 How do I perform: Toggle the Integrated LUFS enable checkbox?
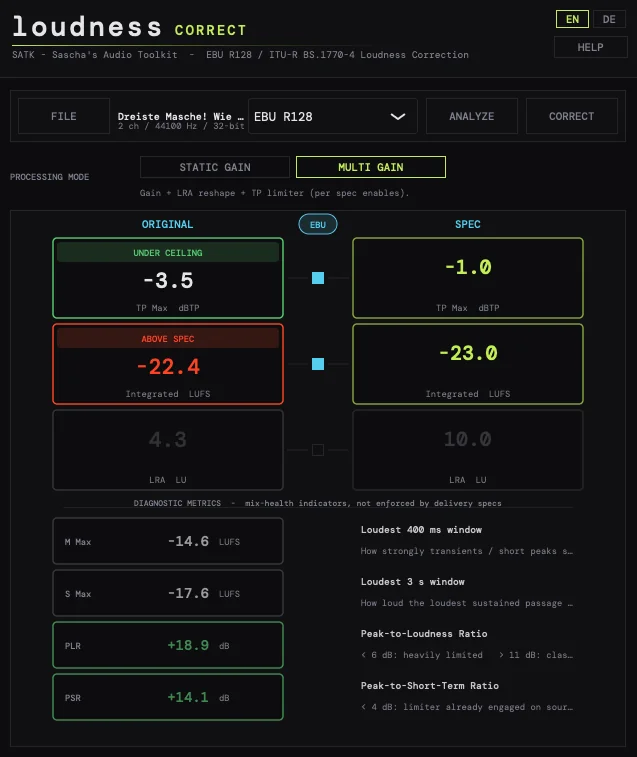pyautogui.click(x=318, y=364)
